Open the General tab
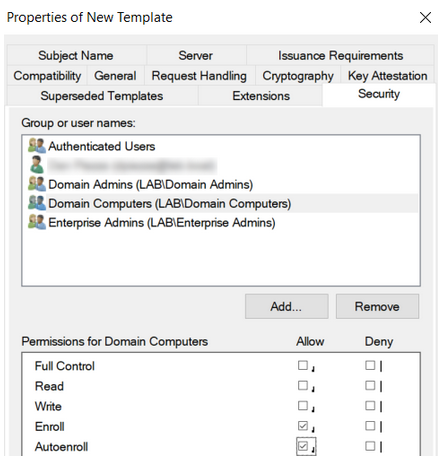438x458 pixels. point(115,76)
